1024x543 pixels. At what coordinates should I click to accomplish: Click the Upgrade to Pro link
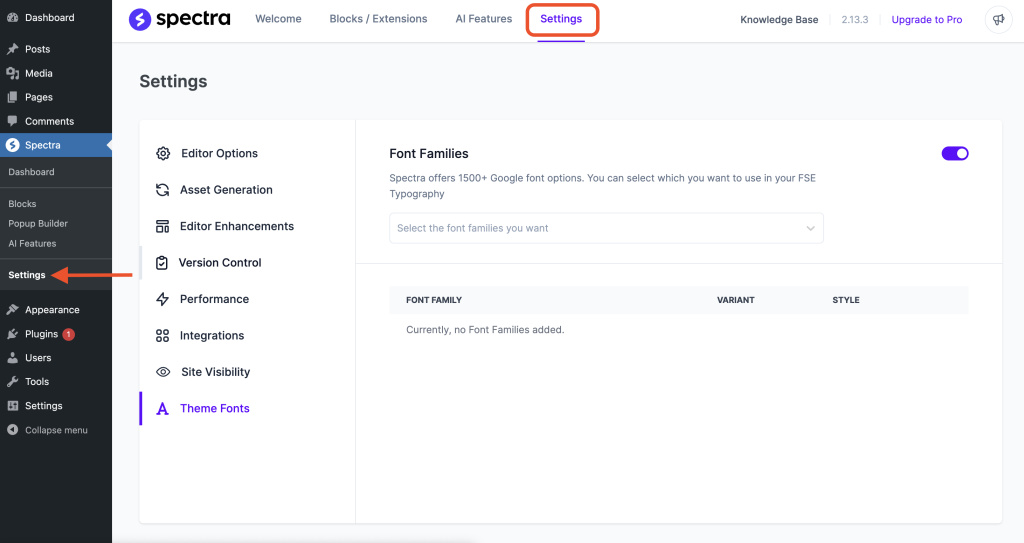click(x=926, y=20)
